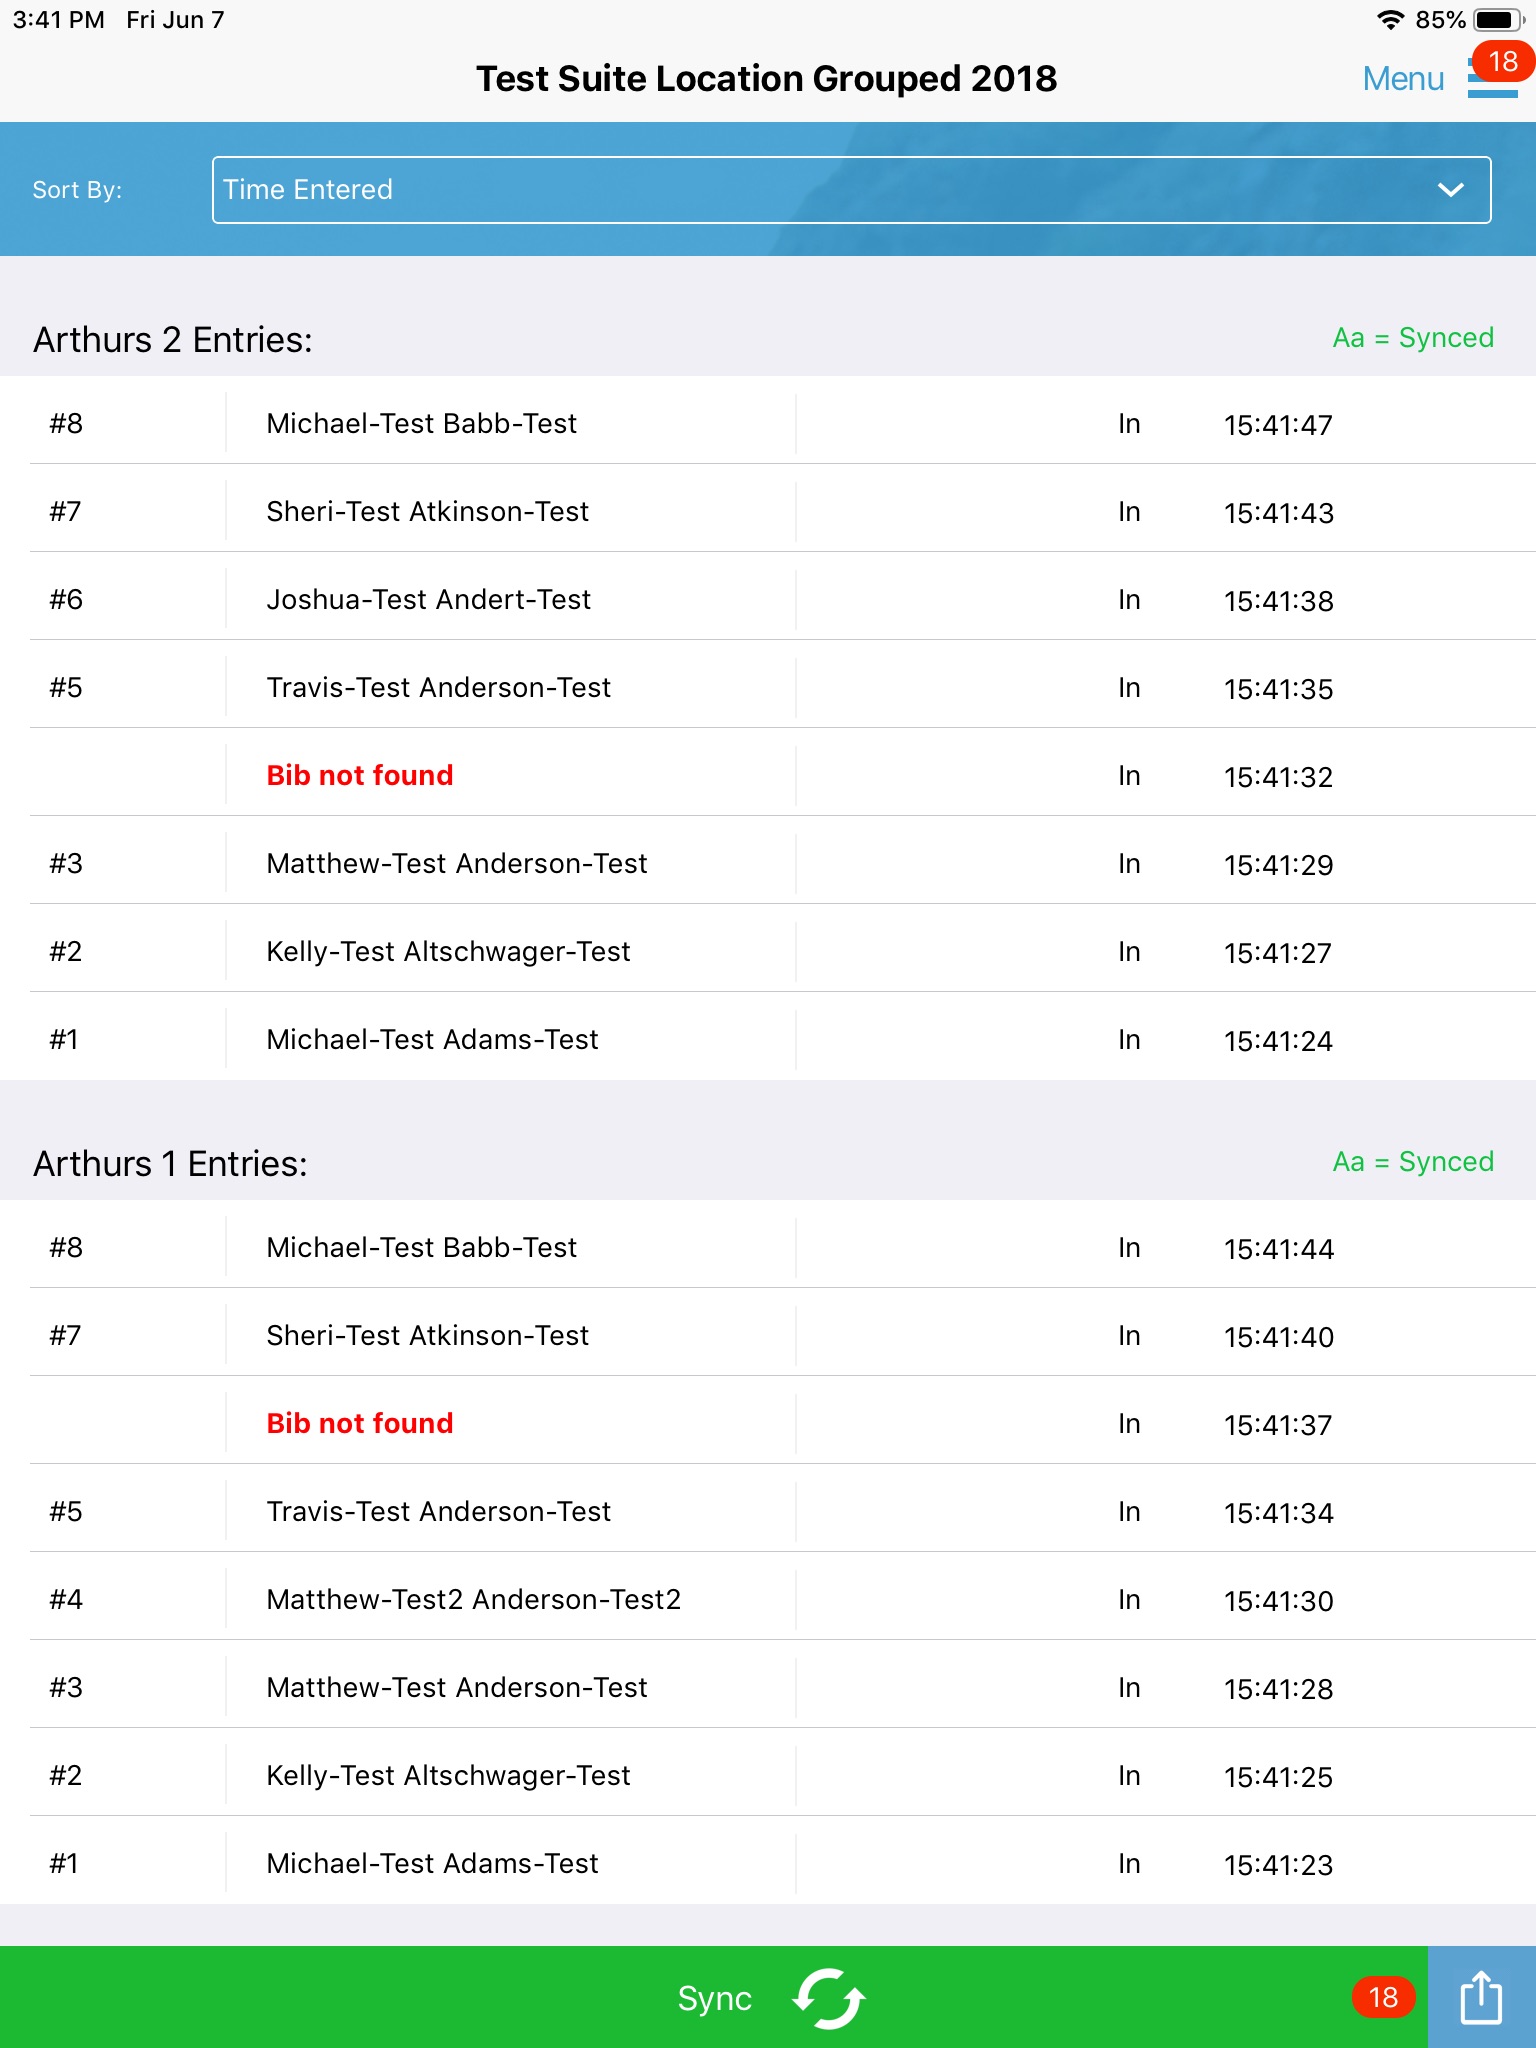Tap the red 18 badge on menu
This screenshot has width=1536, height=2048.
[1502, 61]
